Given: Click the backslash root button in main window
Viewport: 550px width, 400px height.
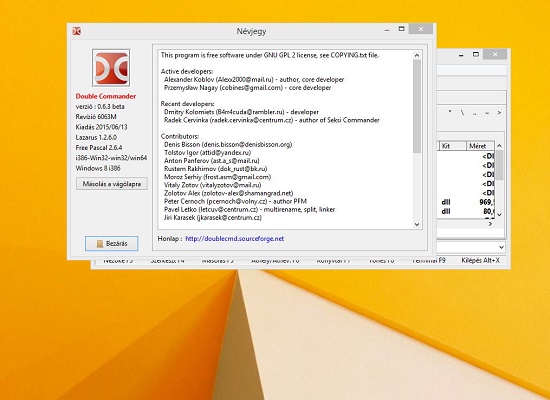Looking at the screenshot, I should coord(462,113).
